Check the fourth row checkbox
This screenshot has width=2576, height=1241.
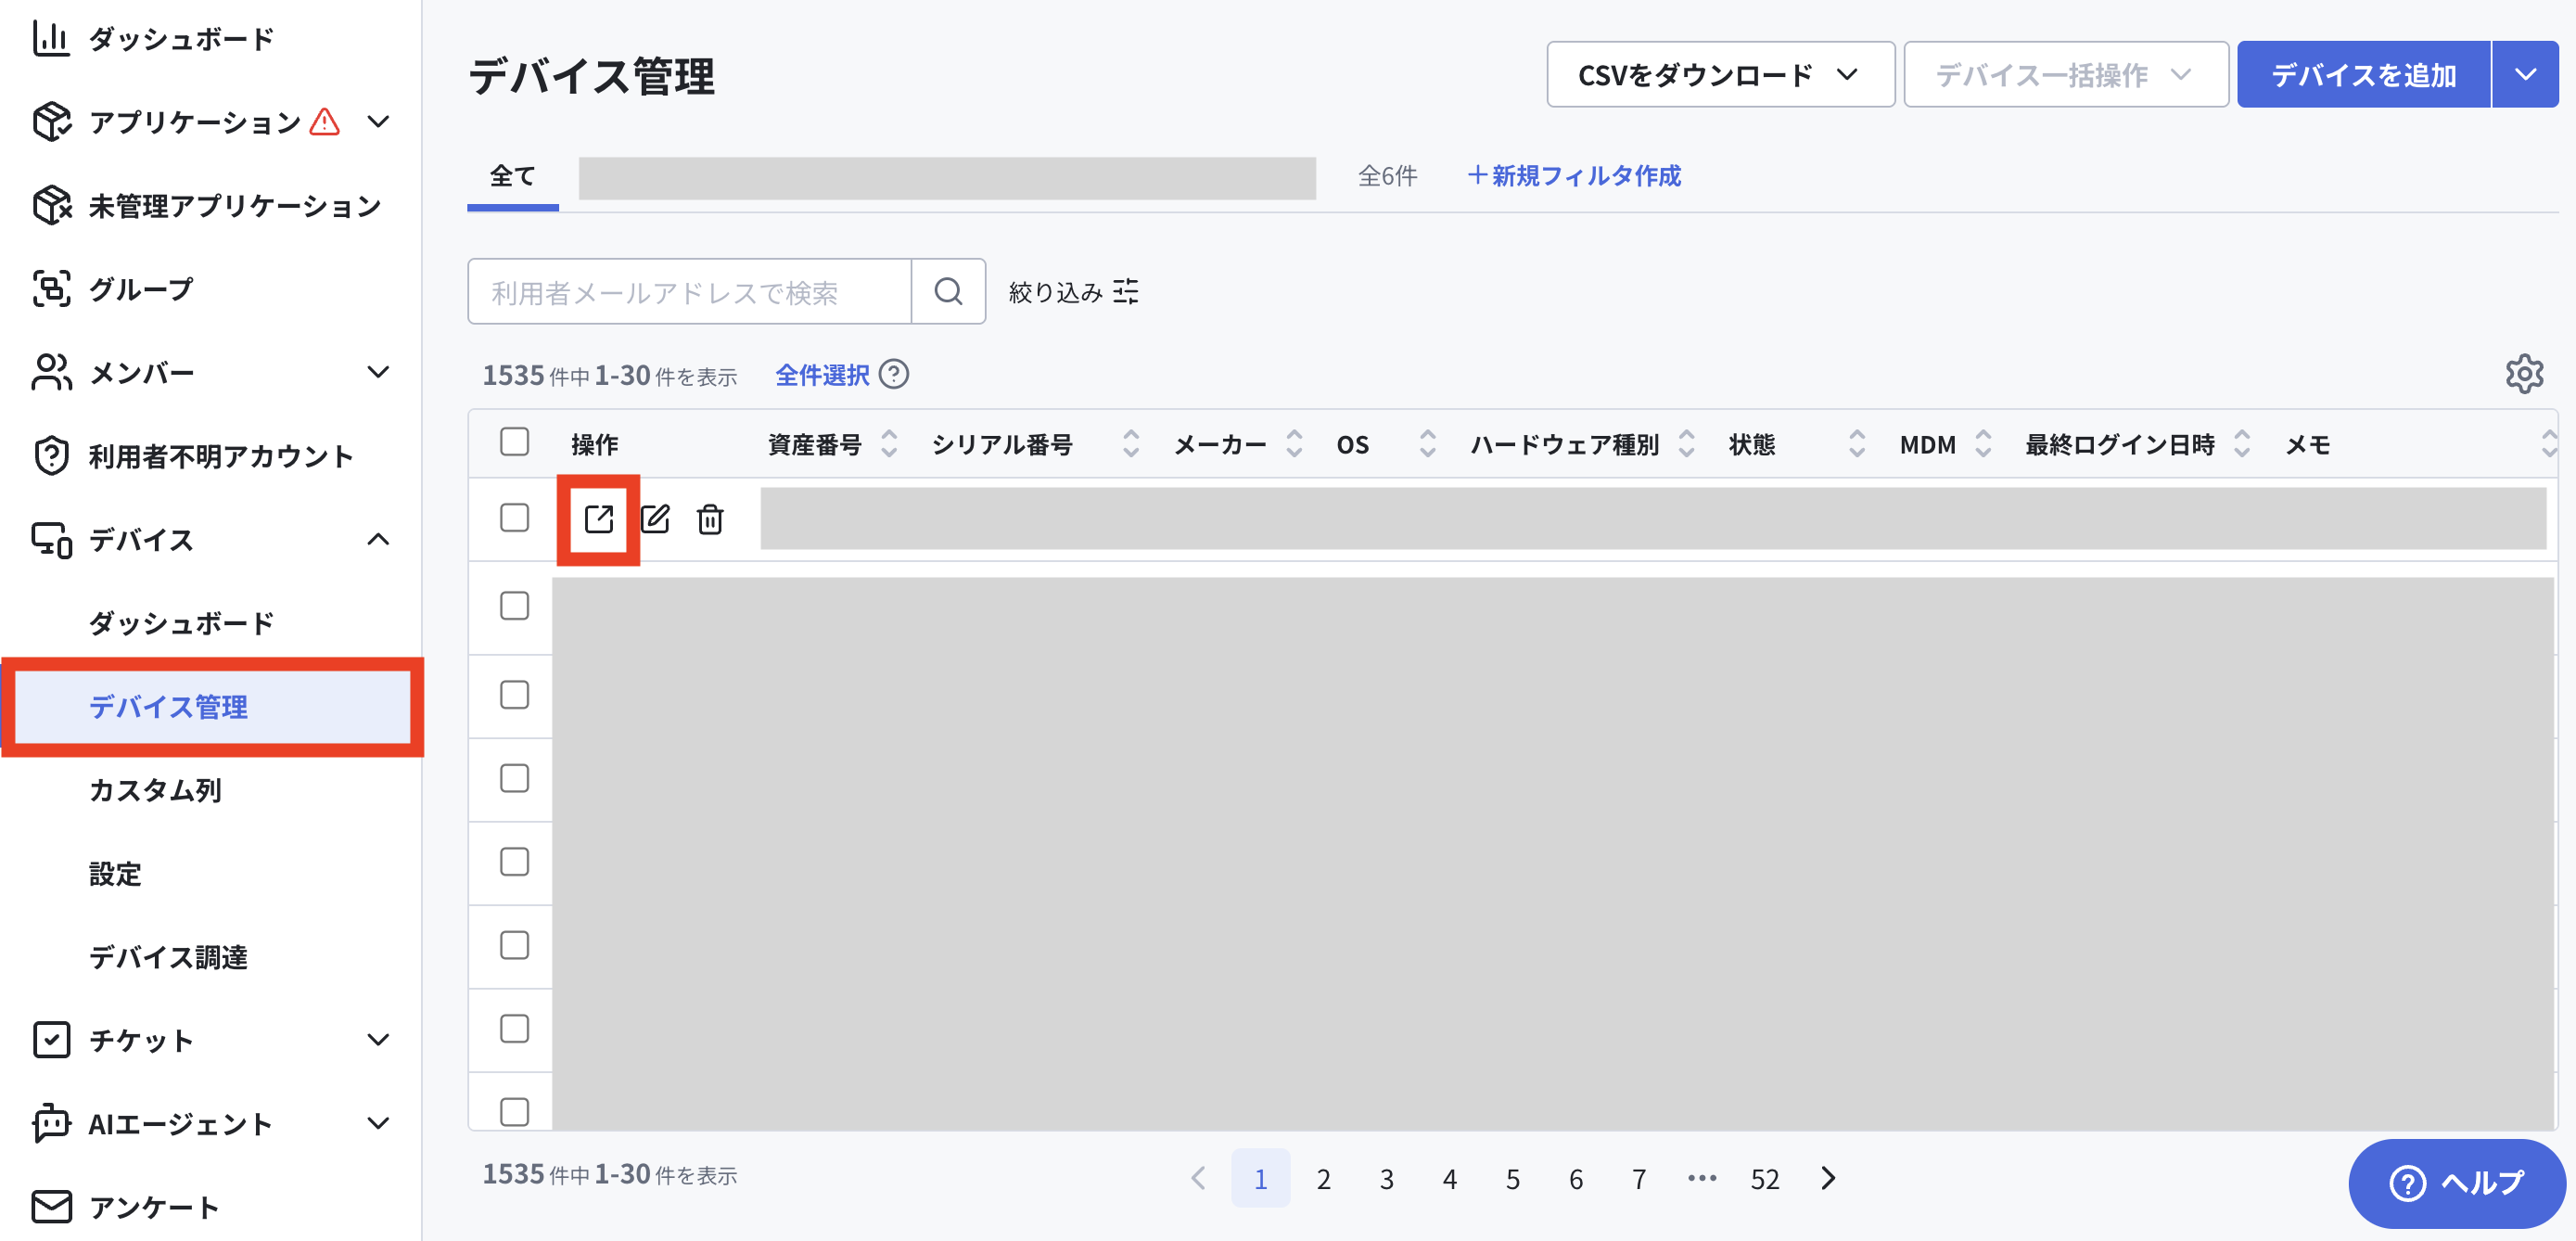514,778
